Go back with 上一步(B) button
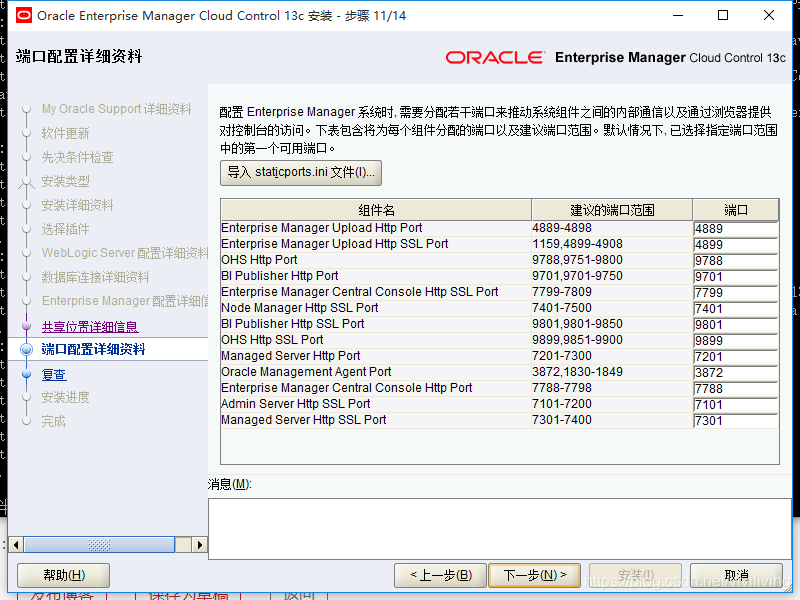Image resolution: width=800 pixels, height=600 pixels. (441, 576)
